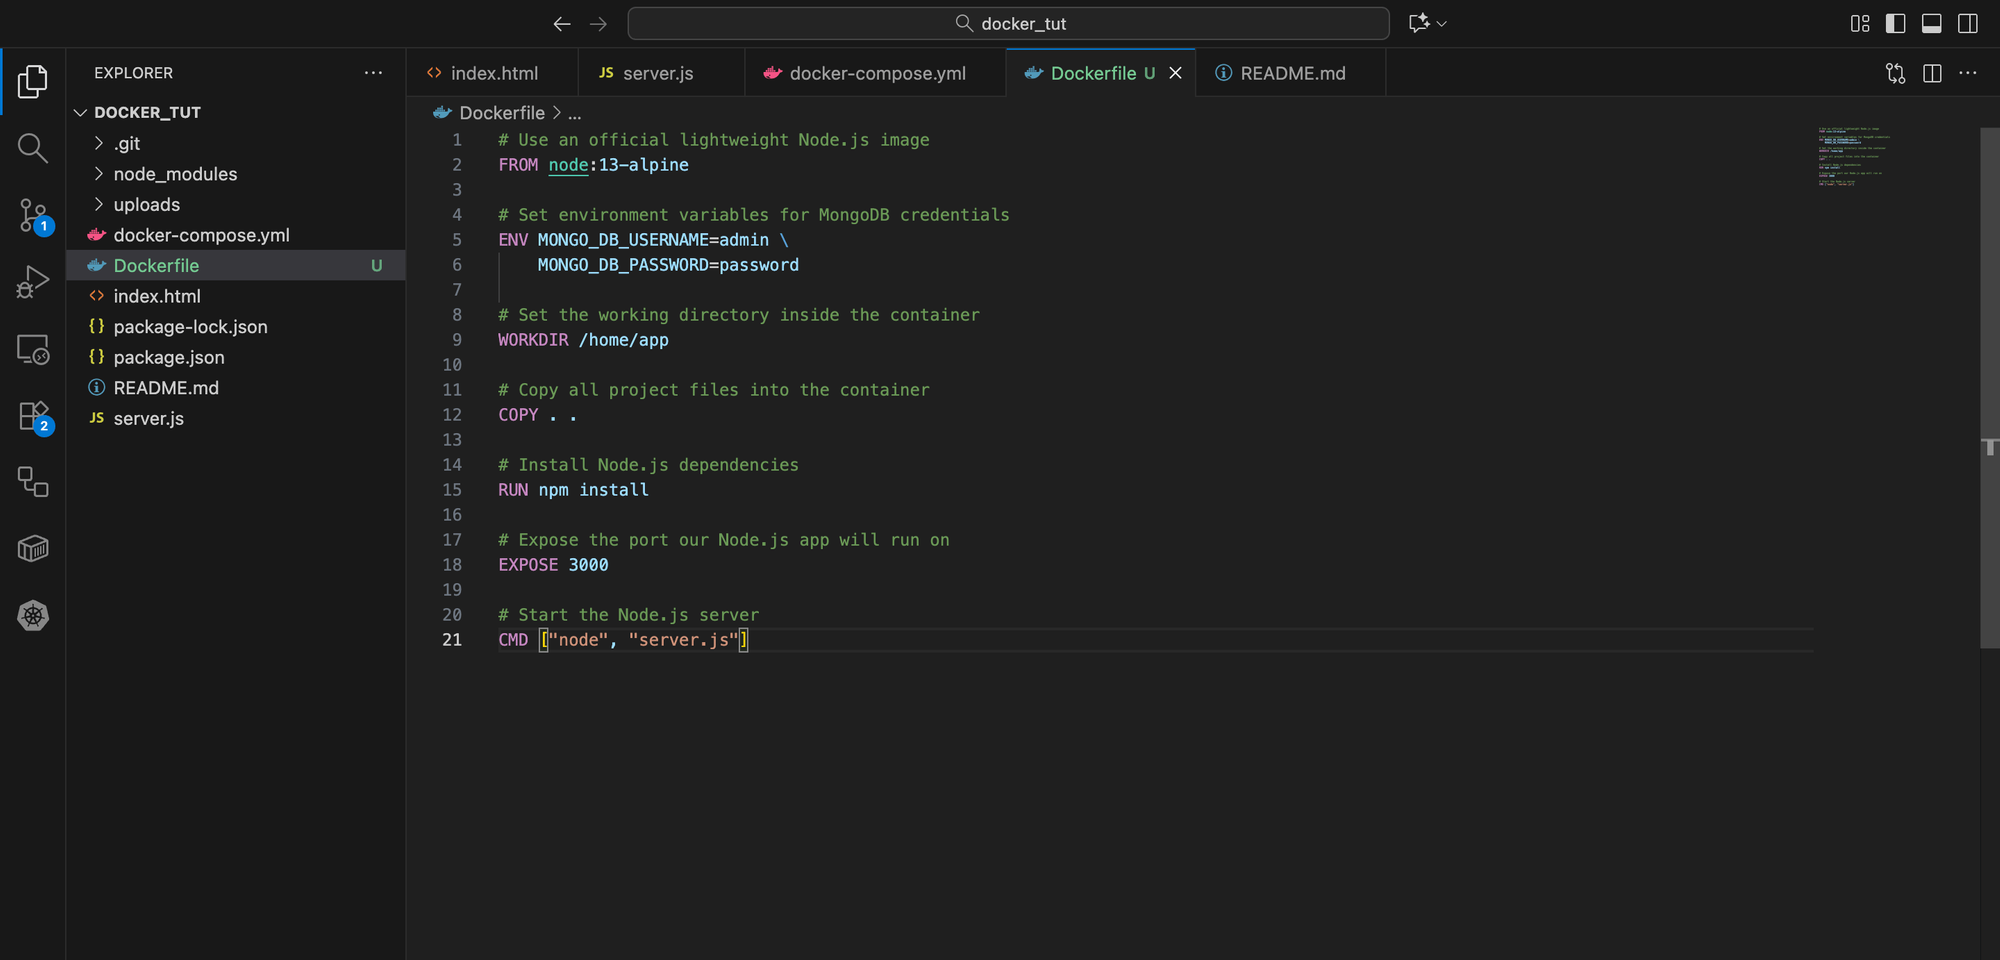The height and width of the screenshot is (960, 2000).
Task: Toggle the Primary Side Bar visibility
Action: 1895,23
